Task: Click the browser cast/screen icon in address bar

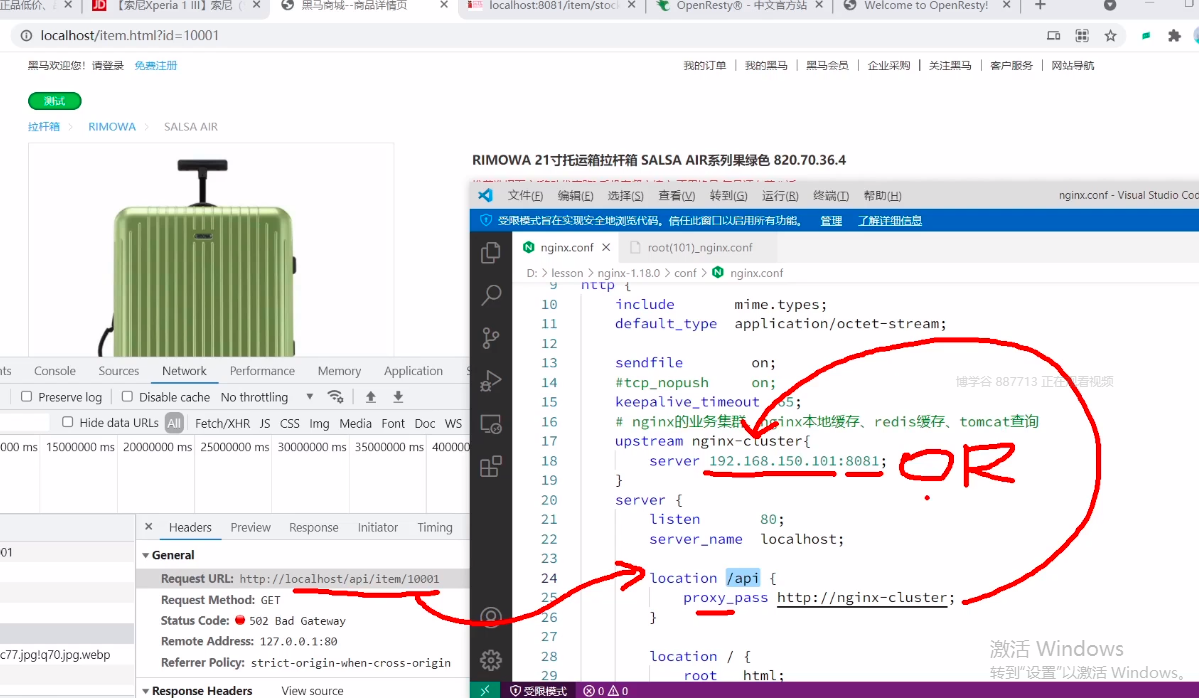Action: coord(1053,35)
